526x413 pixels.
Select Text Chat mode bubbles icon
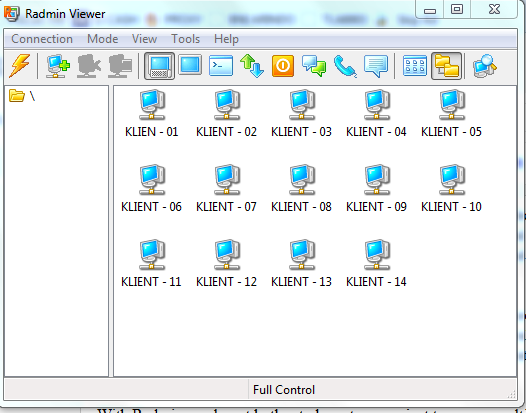coord(314,66)
